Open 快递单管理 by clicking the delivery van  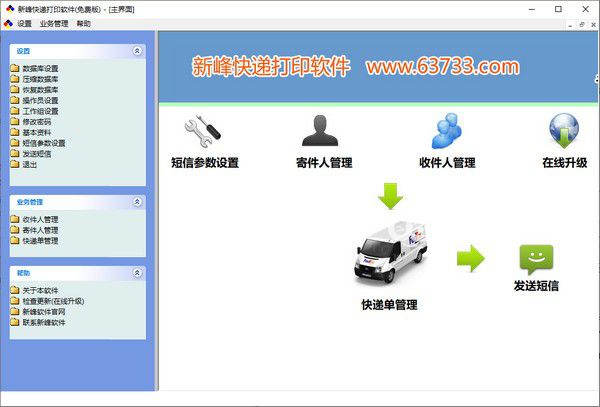click(x=390, y=252)
